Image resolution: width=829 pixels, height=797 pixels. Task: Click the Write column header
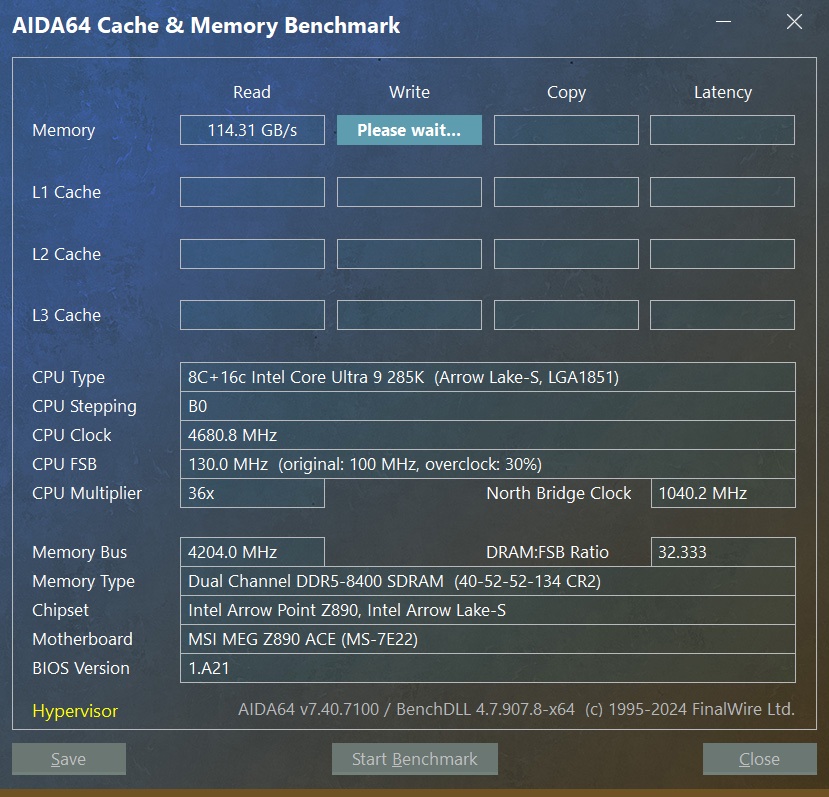click(x=409, y=92)
